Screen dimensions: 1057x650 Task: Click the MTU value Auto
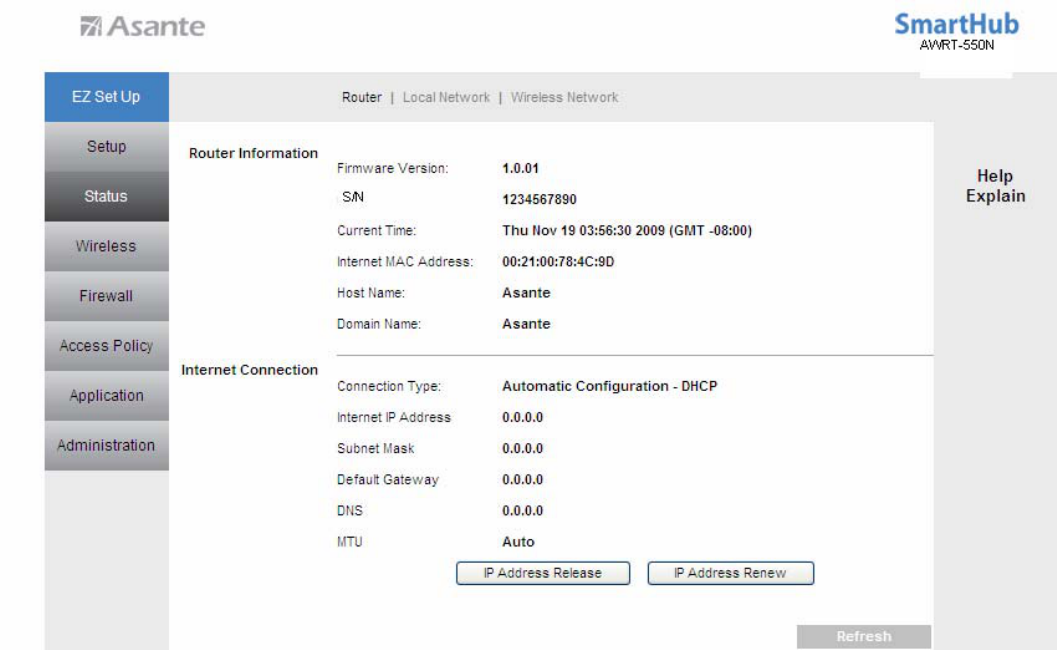click(518, 541)
